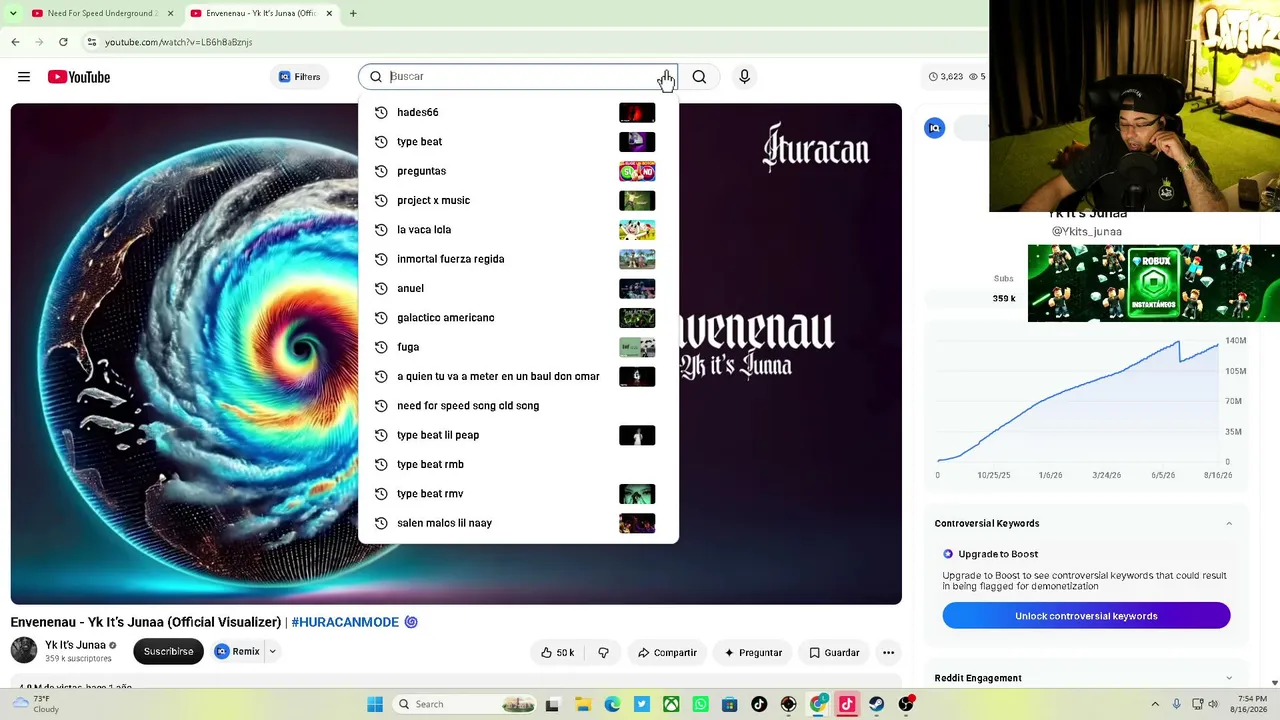The image size is (1280, 720).
Task: Expand the Reddit Engagement section
Action: pos(1229,678)
